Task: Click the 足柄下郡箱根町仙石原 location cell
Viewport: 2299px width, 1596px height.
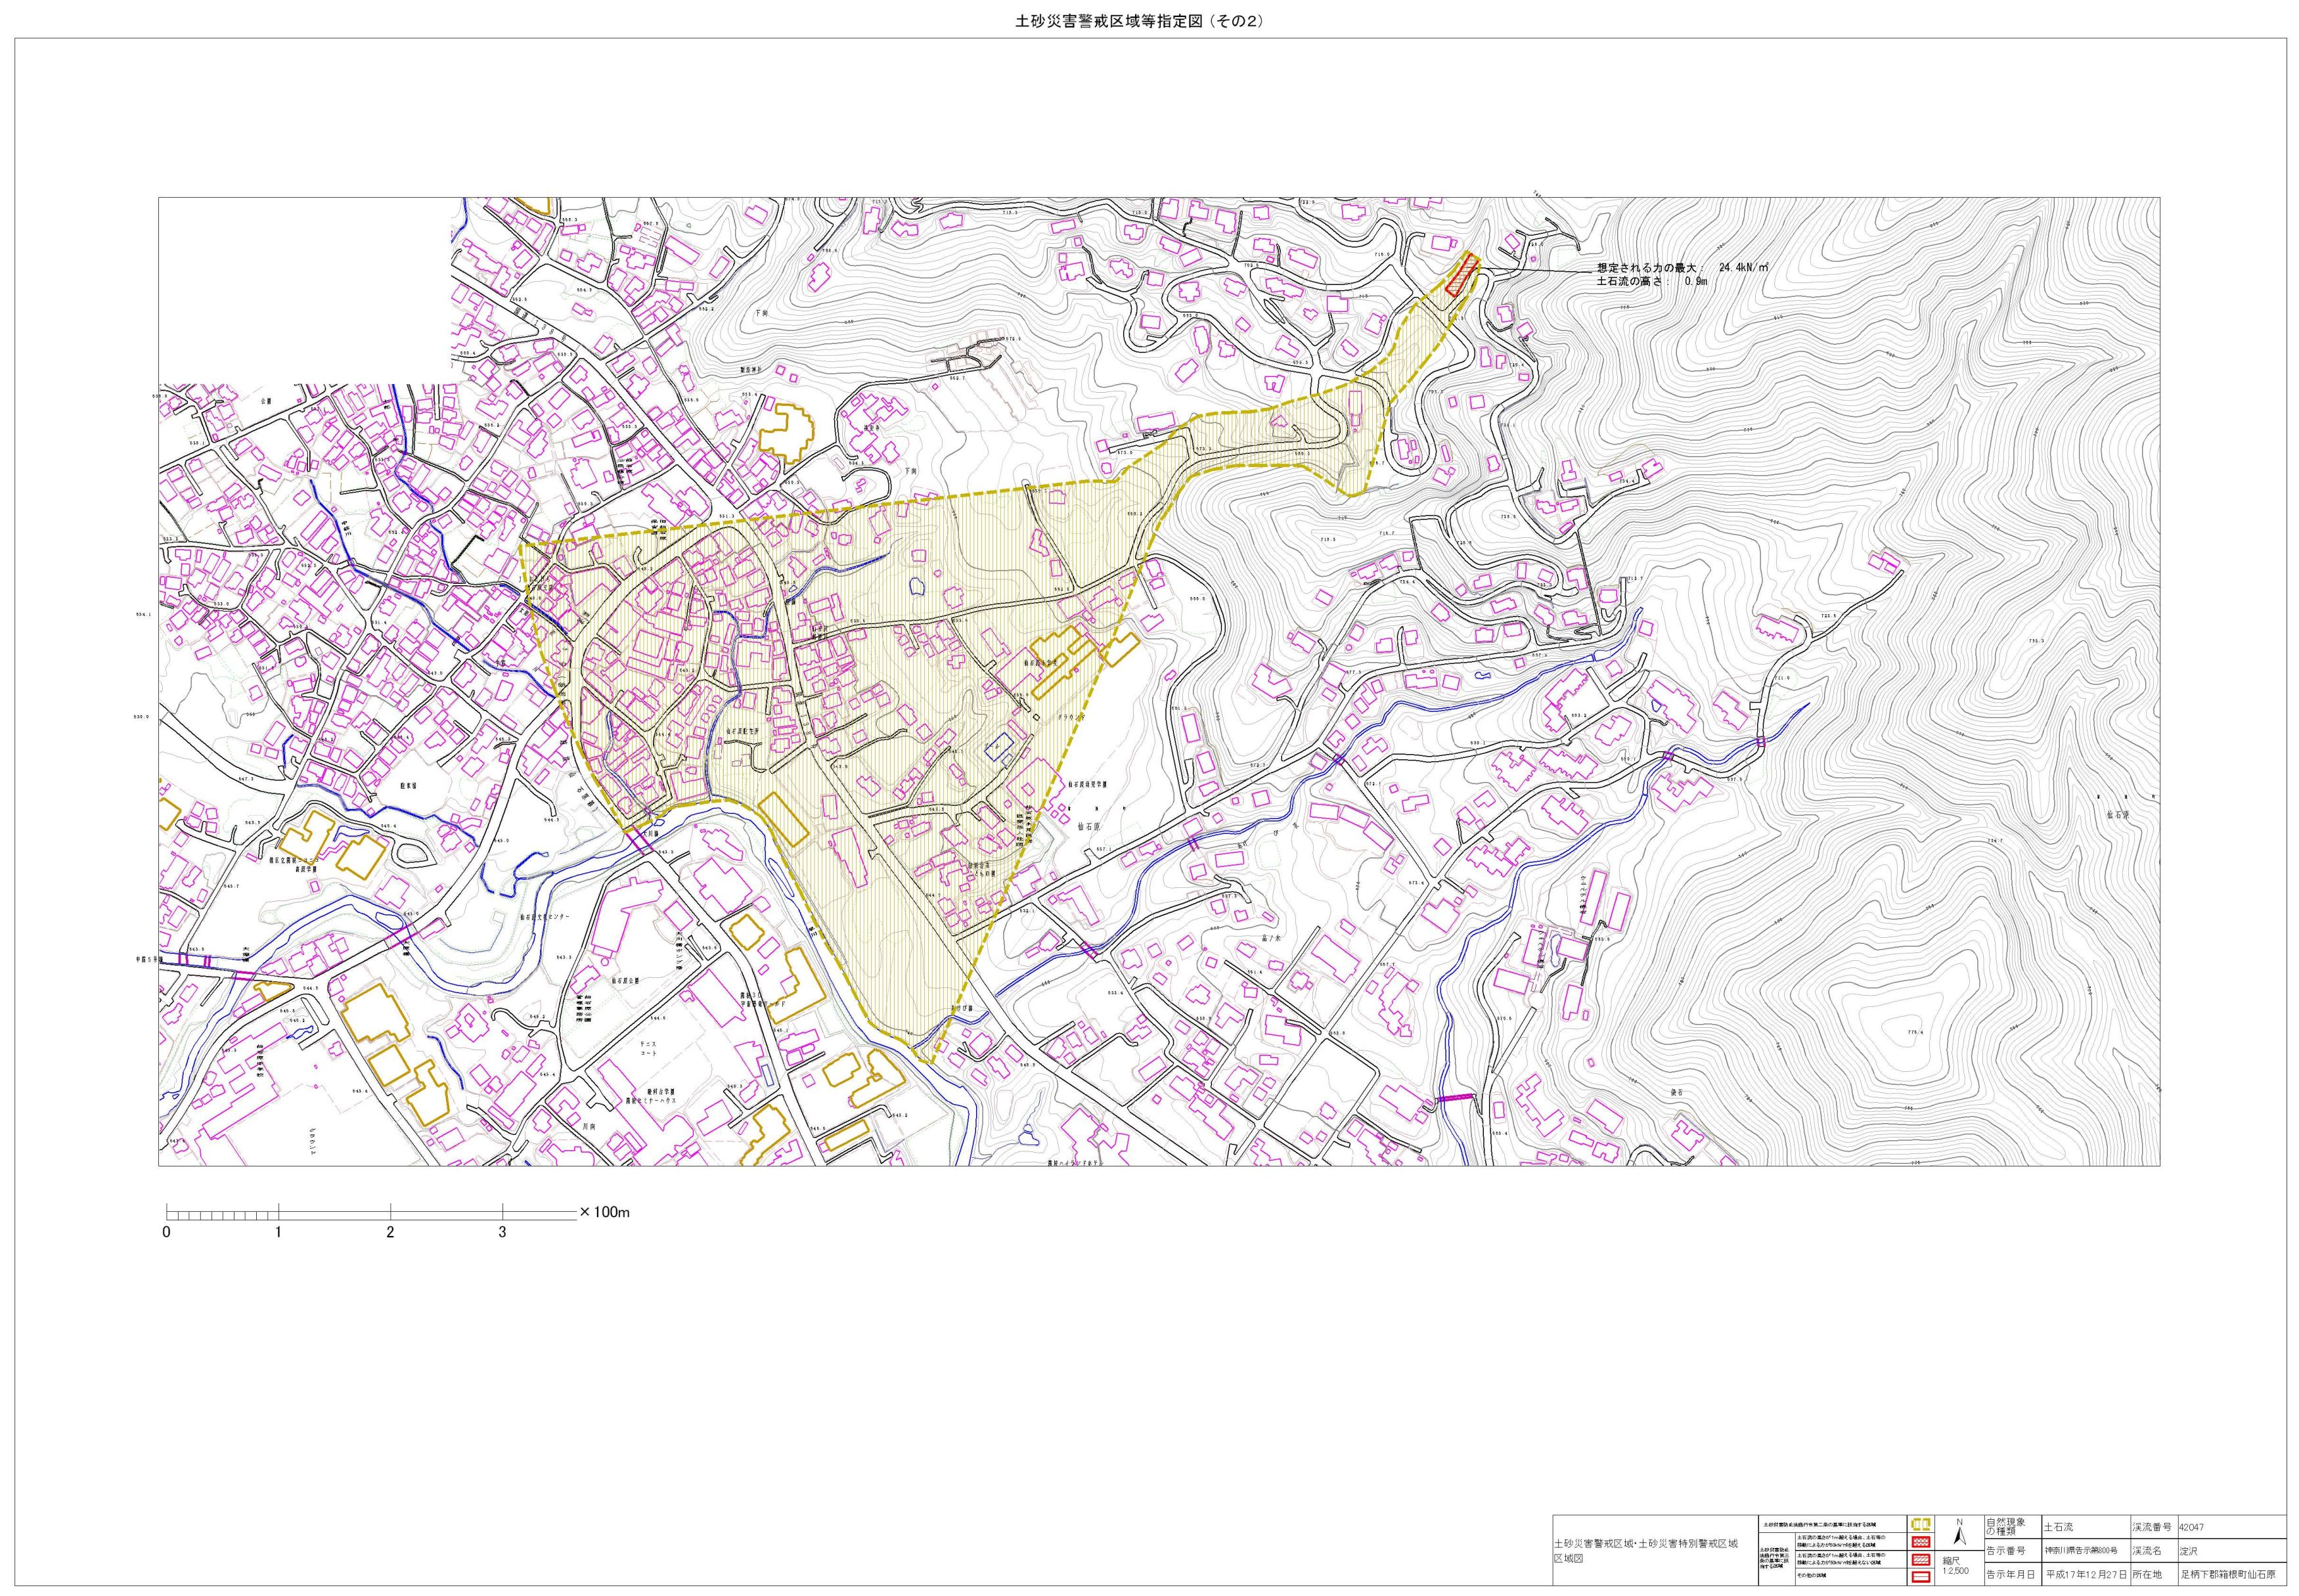Action: click(2228, 1575)
